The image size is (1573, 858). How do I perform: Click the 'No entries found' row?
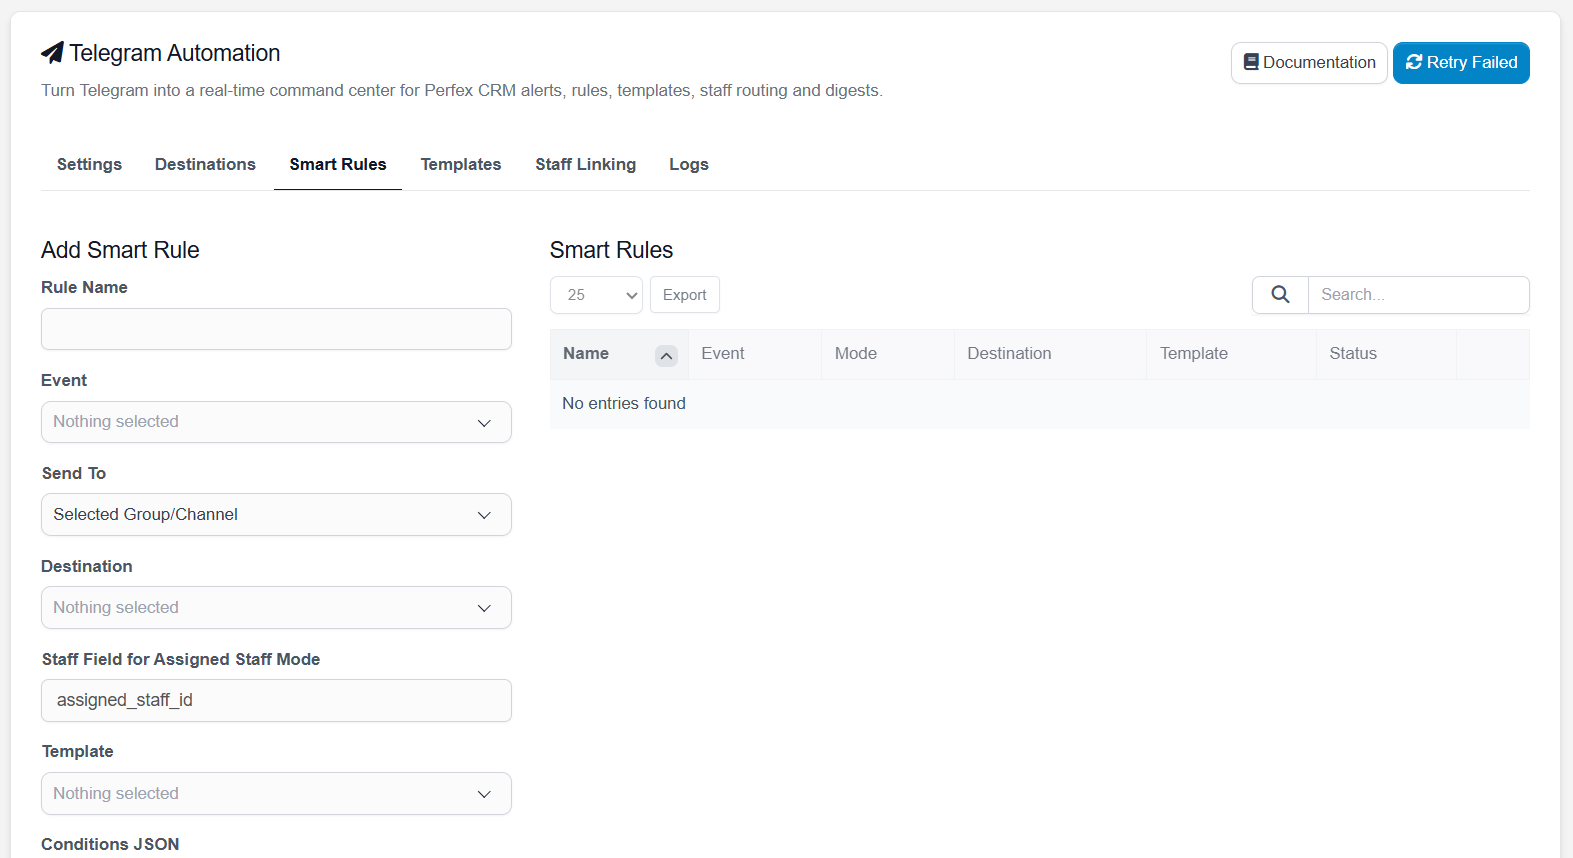[1040, 404]
